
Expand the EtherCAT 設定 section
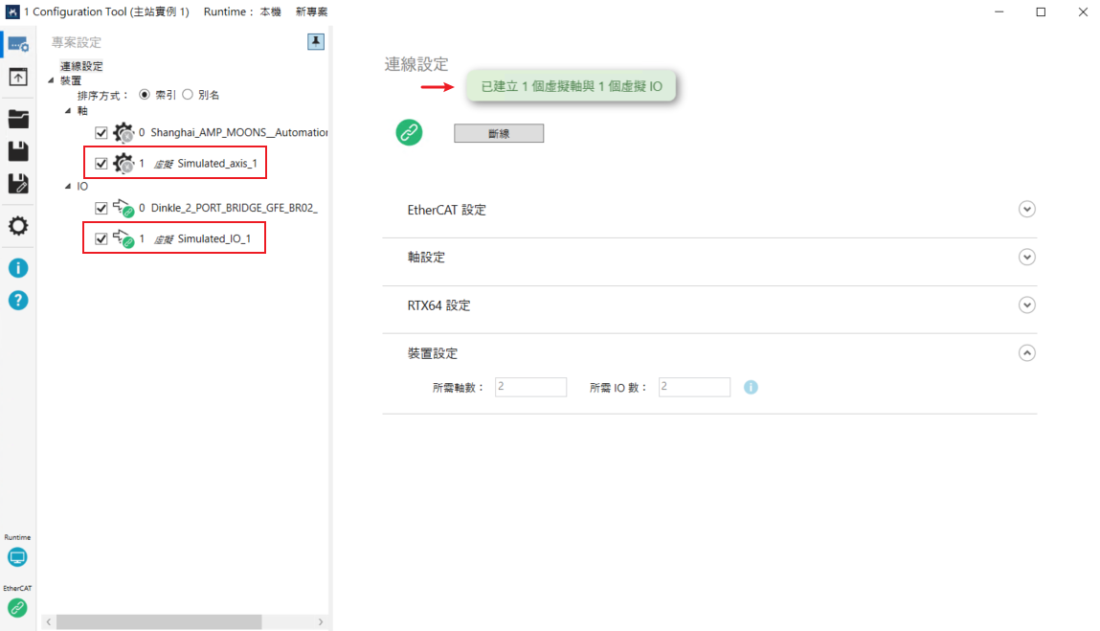coord(1026,210)
